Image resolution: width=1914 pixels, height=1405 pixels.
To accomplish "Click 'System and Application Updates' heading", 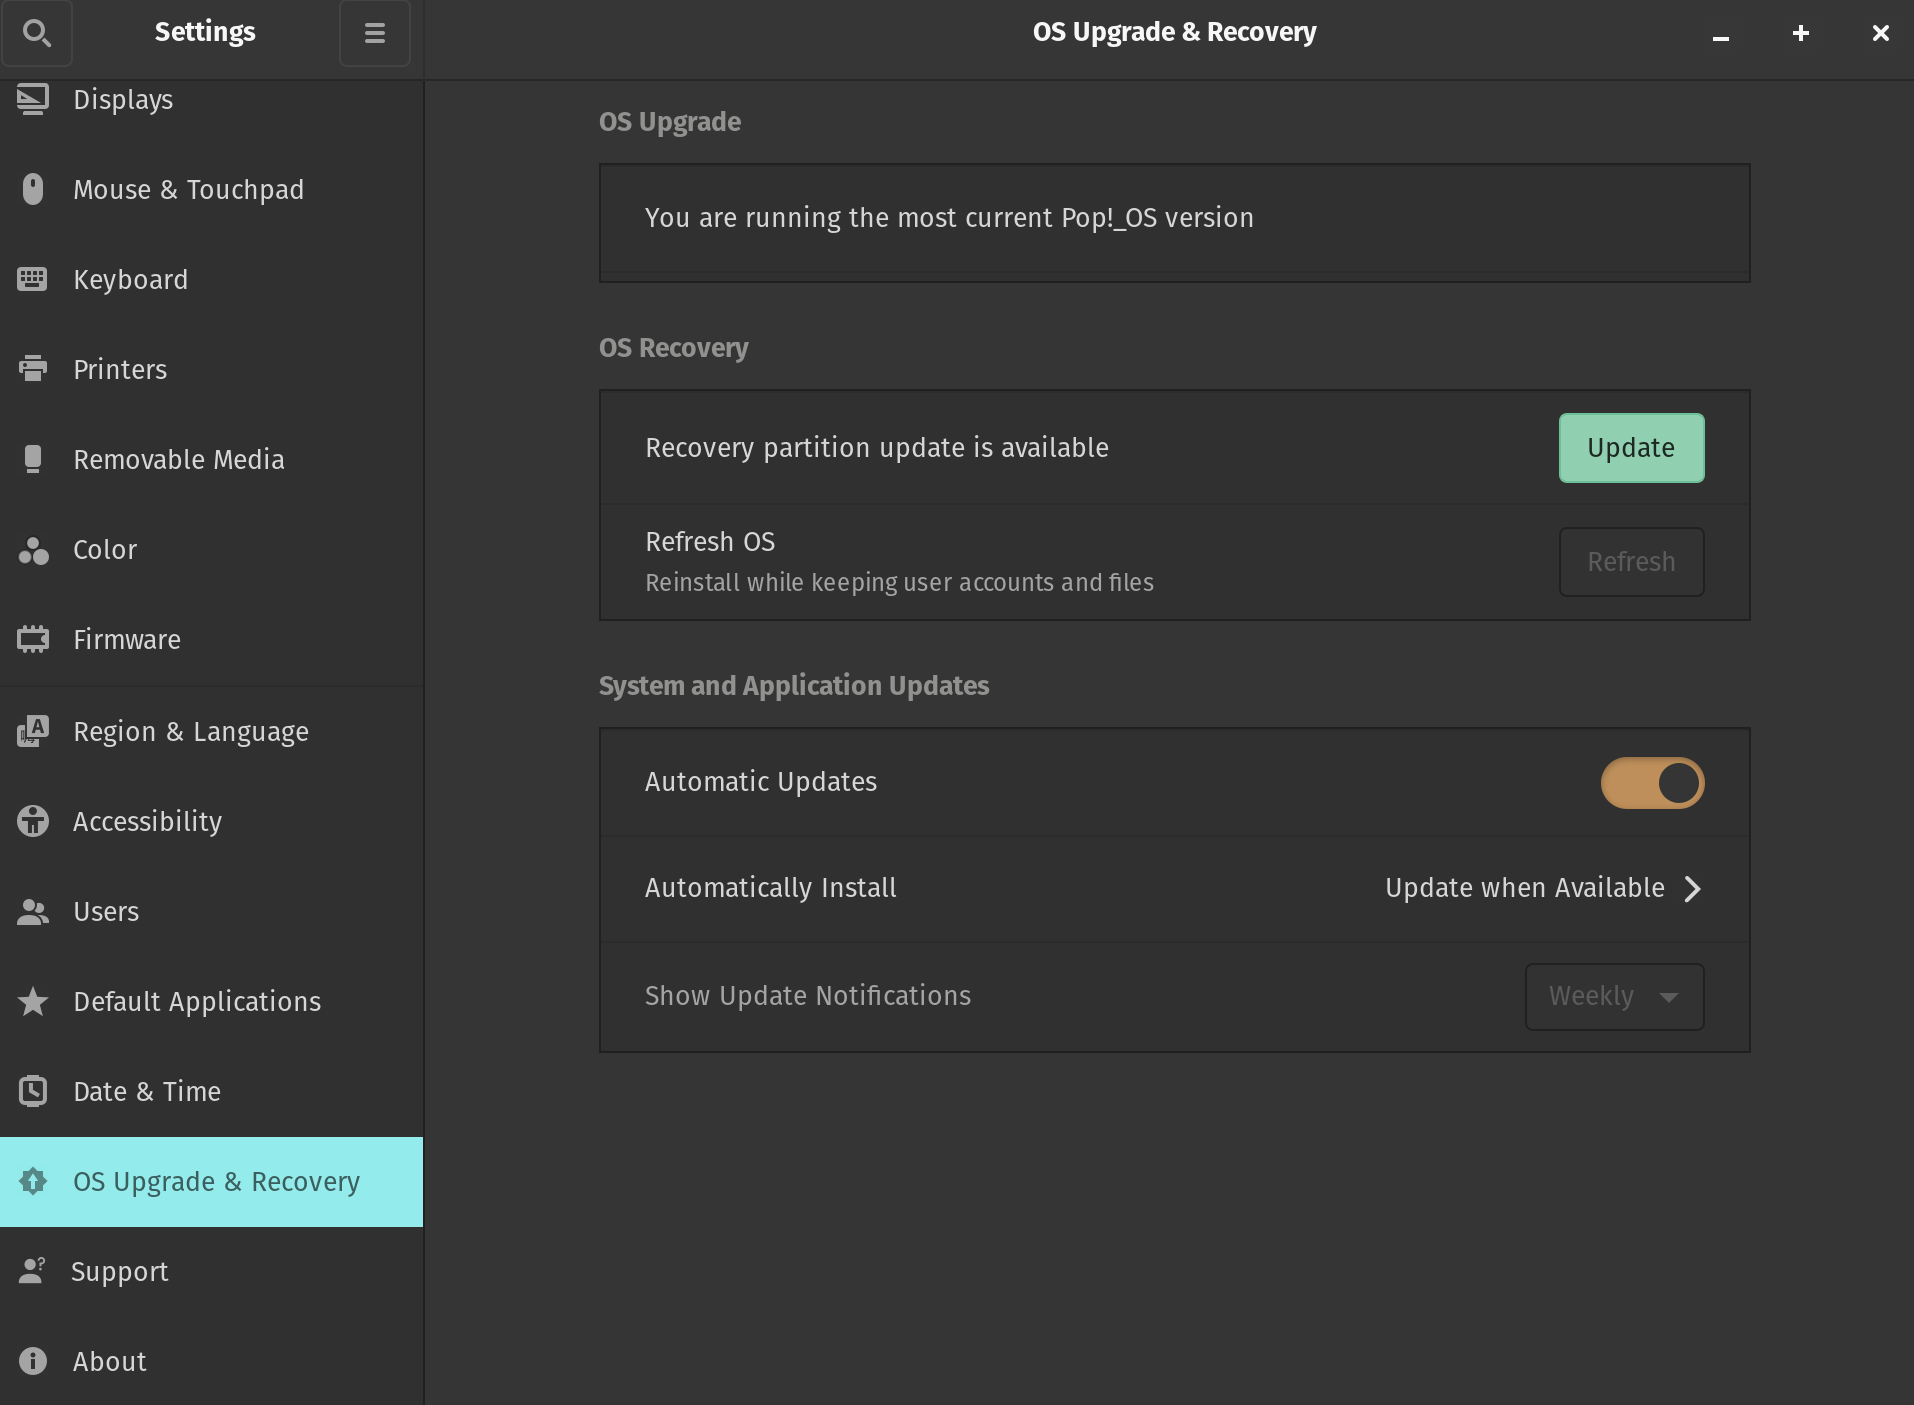I will [794, 686].
